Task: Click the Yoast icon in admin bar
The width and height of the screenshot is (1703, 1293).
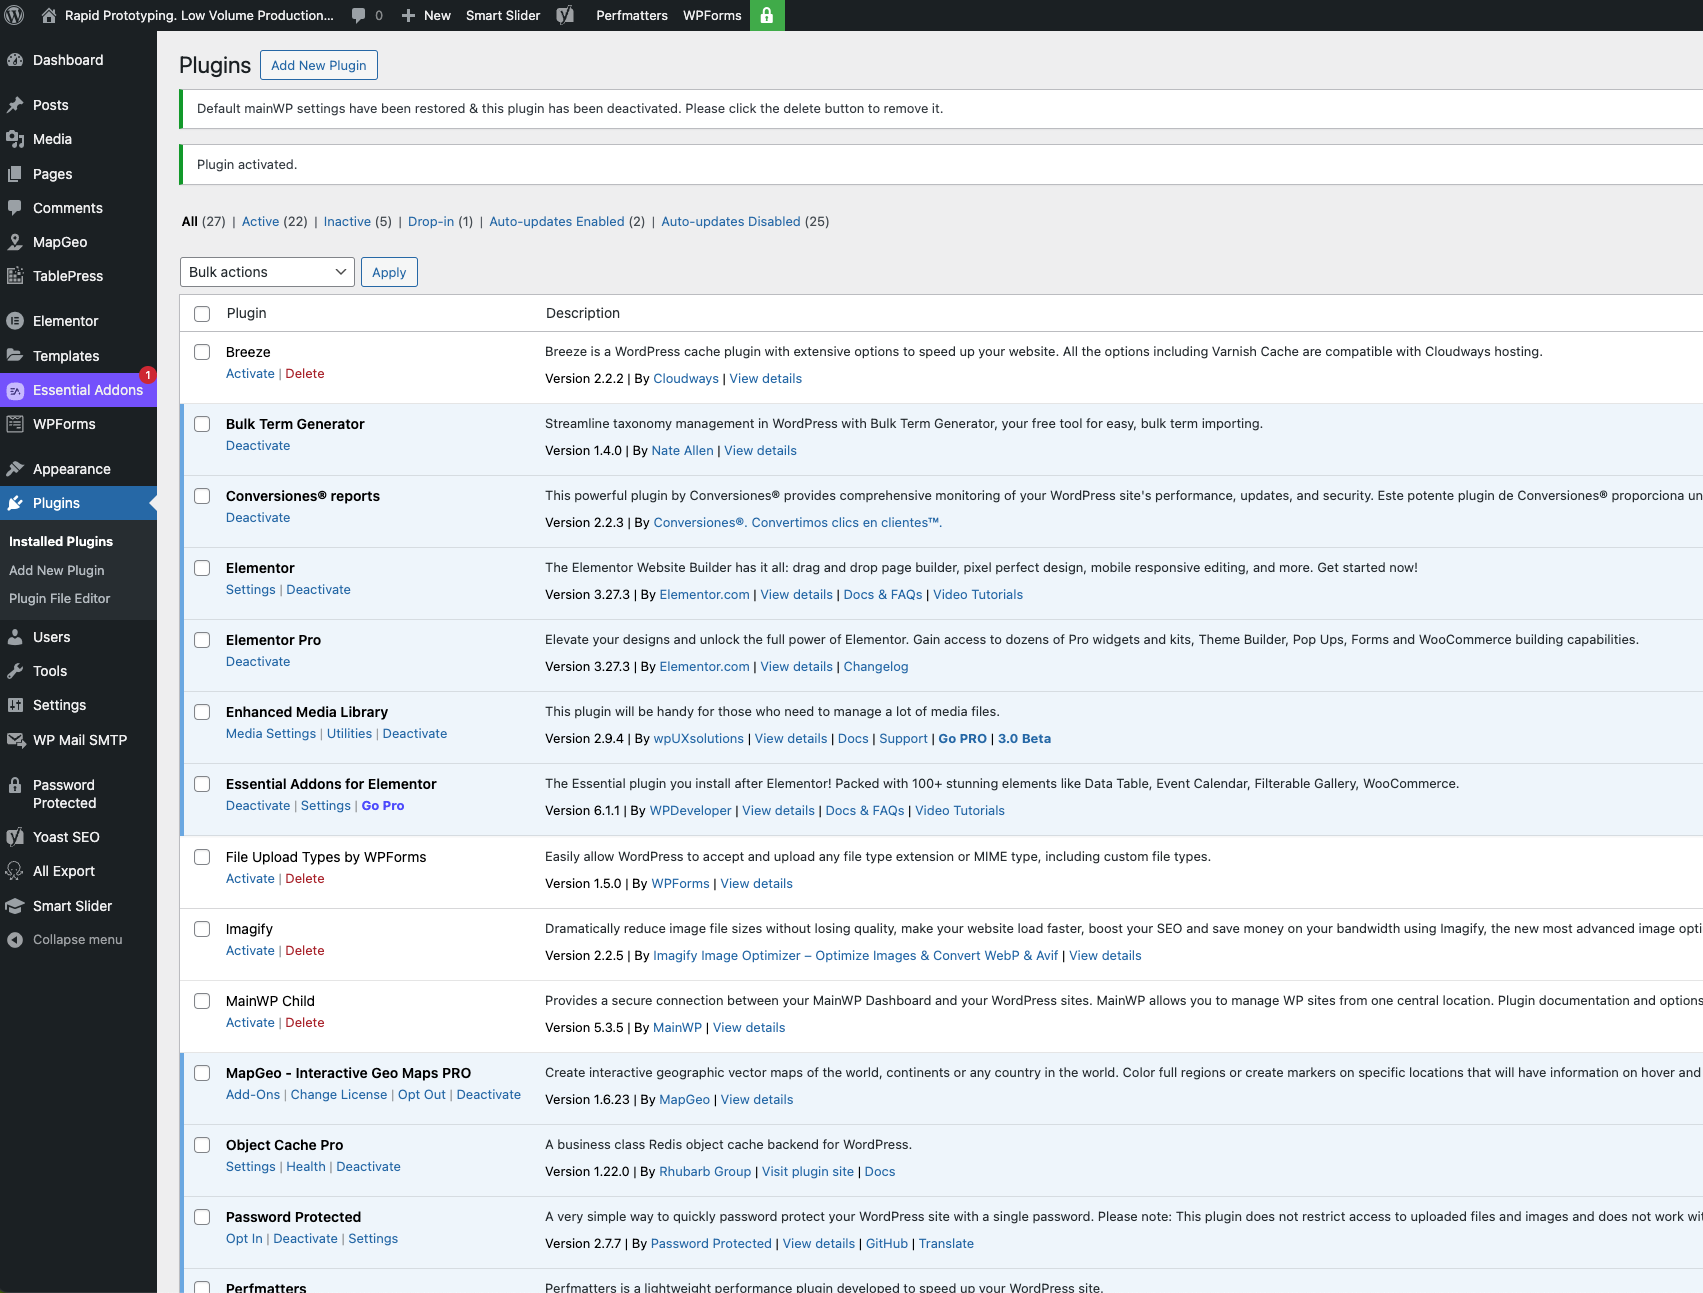Action: pos(565,15)
